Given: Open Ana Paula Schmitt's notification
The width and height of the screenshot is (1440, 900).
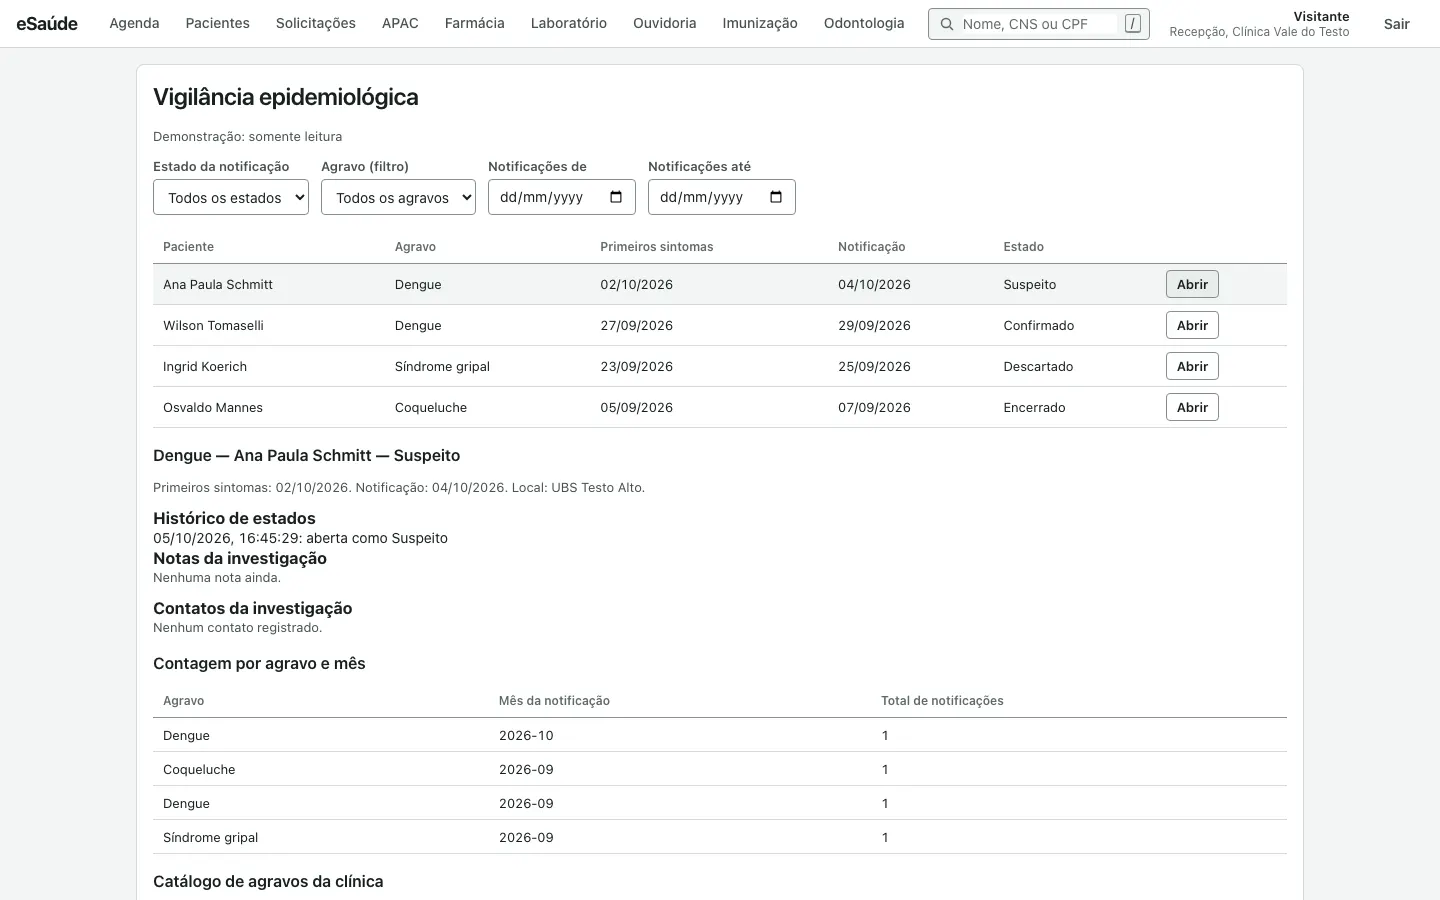Looking at the screenshot, I should pos(1192,284).
